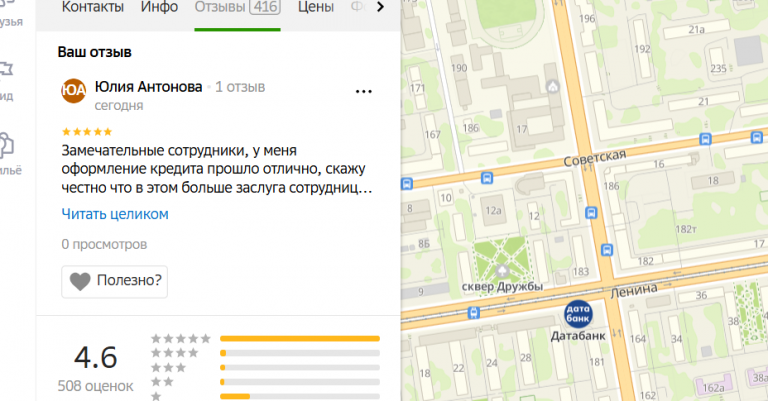The height and width of the screenshot is (401, 768).
Task: Click the "508 оценок" label
Action: point(96,386)
